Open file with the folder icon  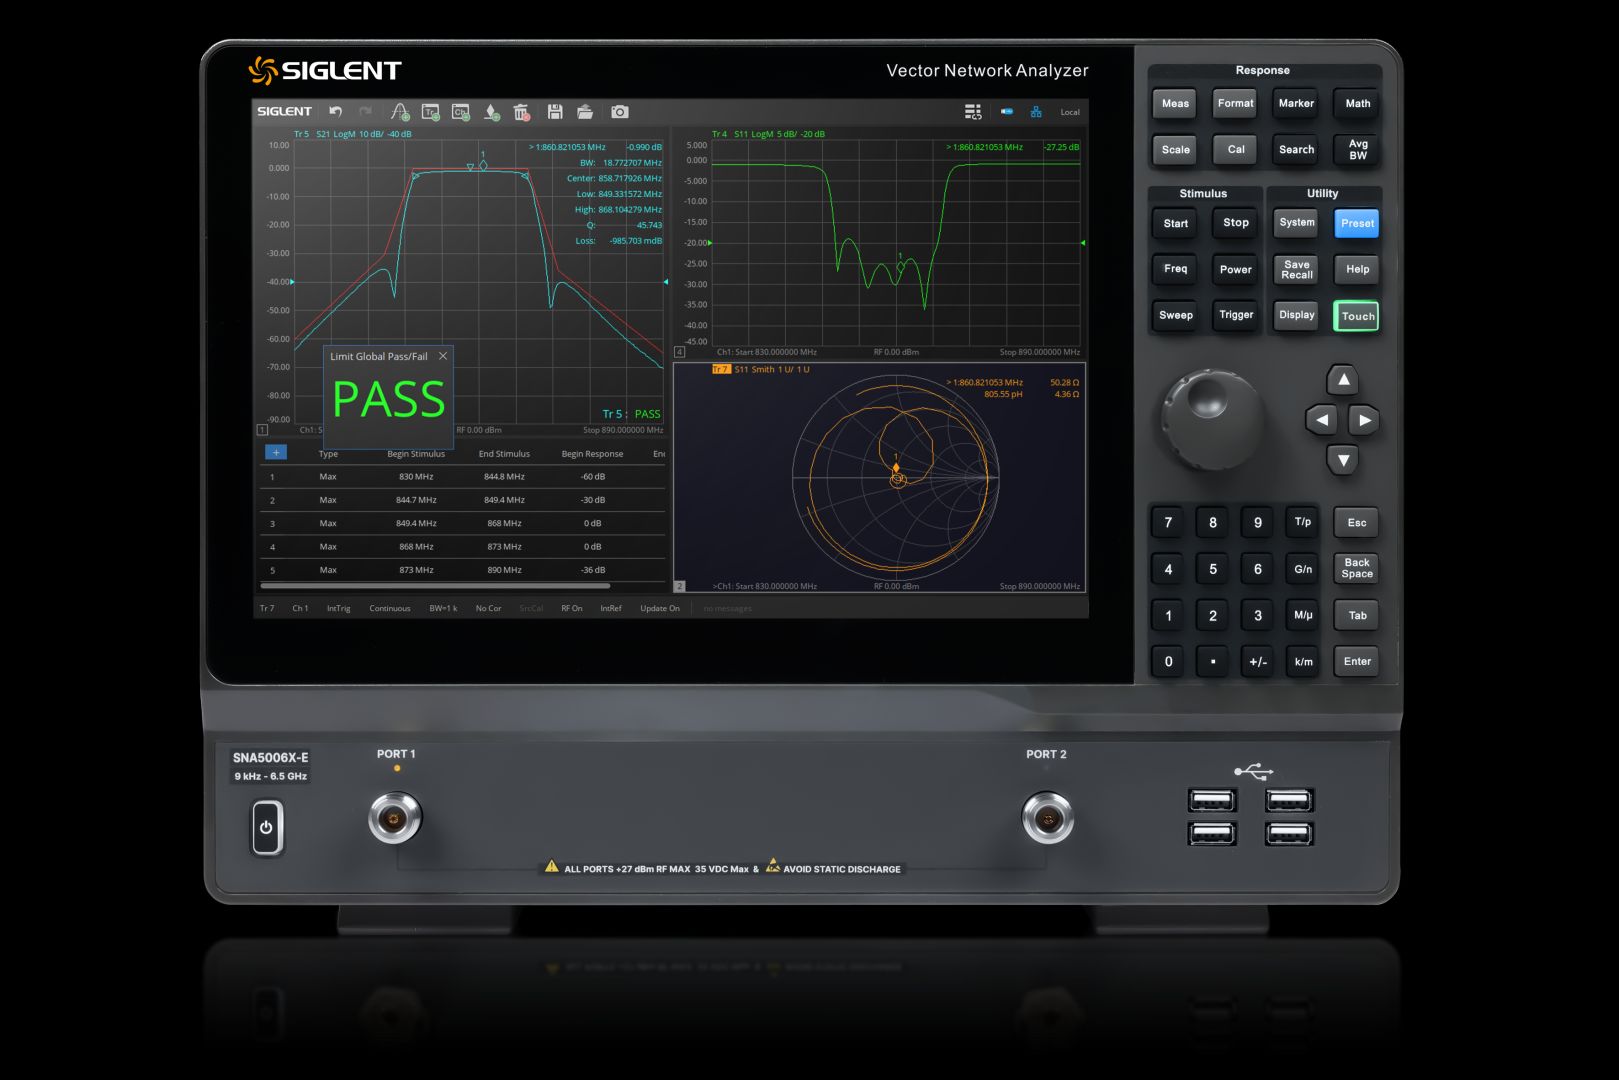585,112
